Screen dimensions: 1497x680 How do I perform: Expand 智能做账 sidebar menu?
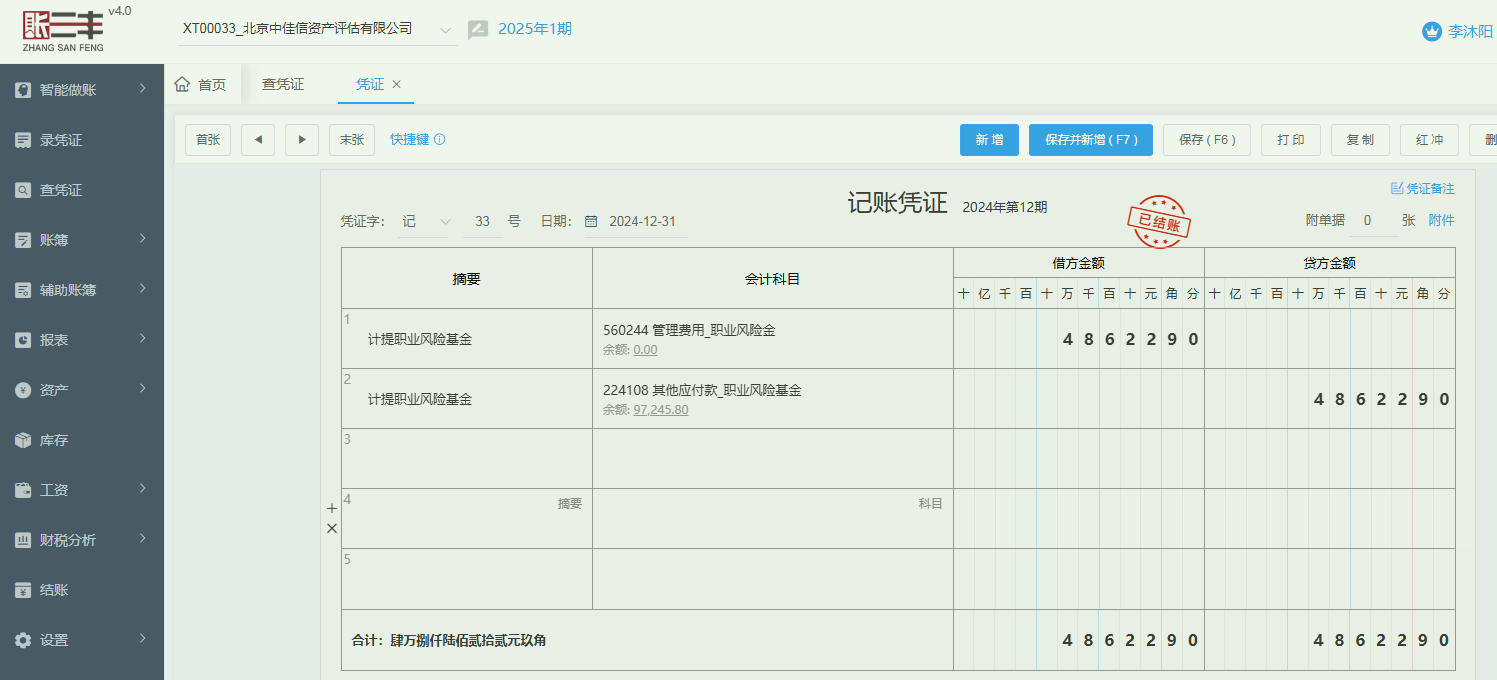click(82, 90)
